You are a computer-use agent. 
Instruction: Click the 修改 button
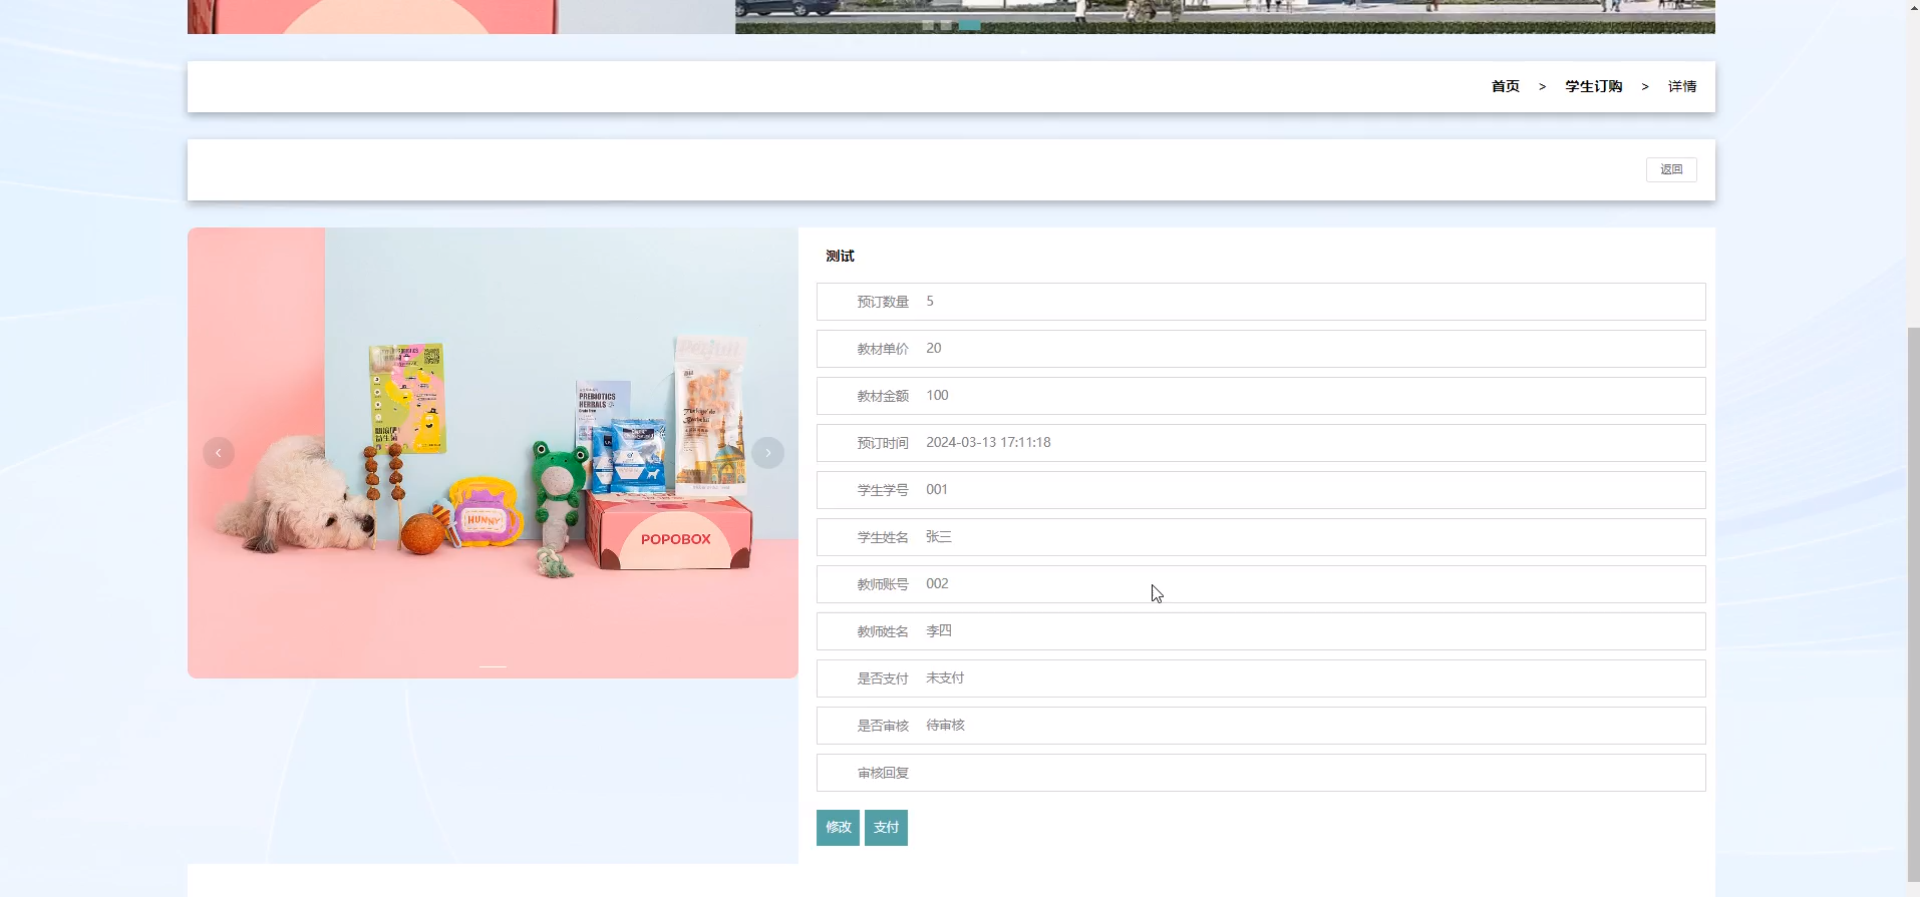pos(838,828)
